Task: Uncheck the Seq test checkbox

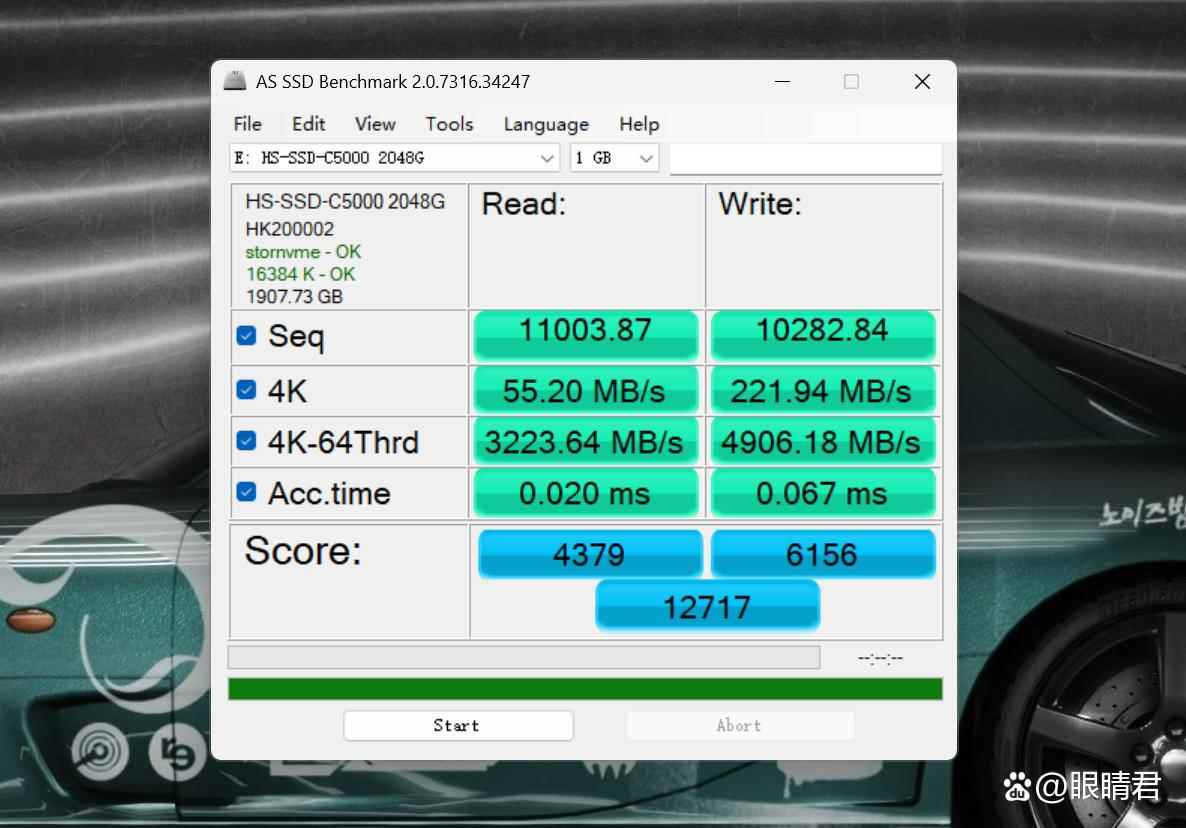Action: [x=246, y=335]
